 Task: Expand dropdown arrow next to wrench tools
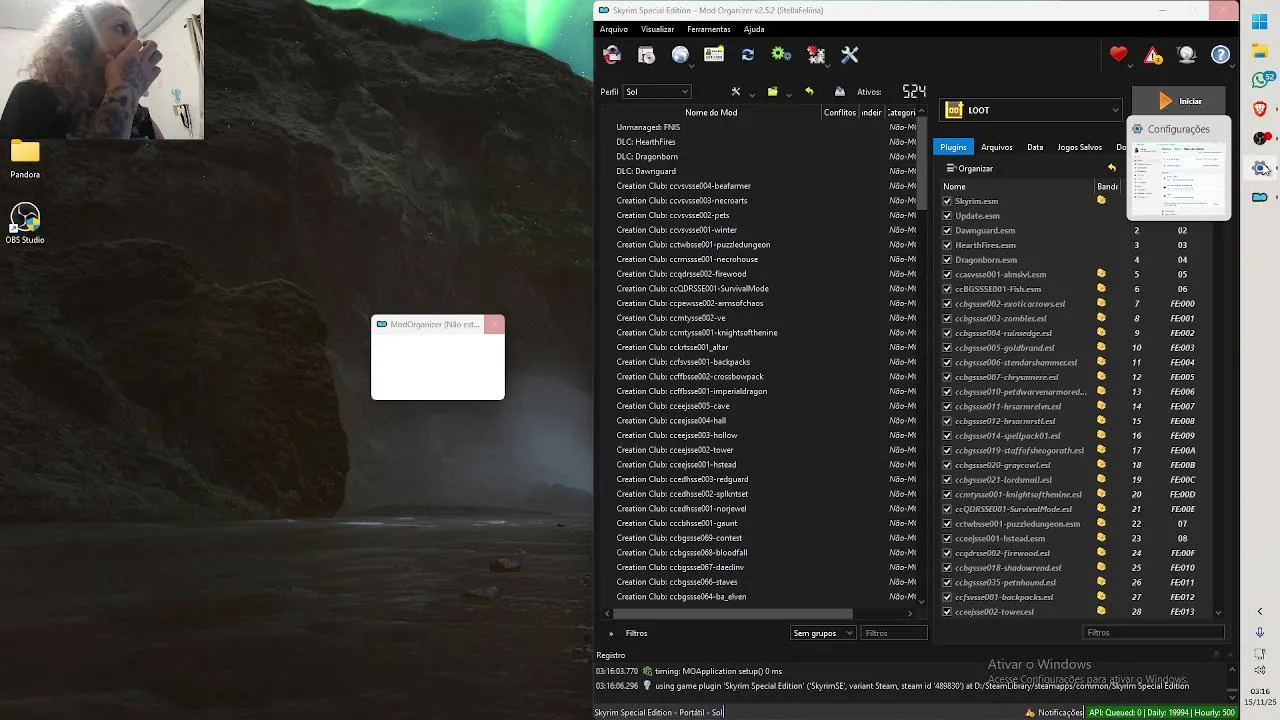tap(752, 95)
